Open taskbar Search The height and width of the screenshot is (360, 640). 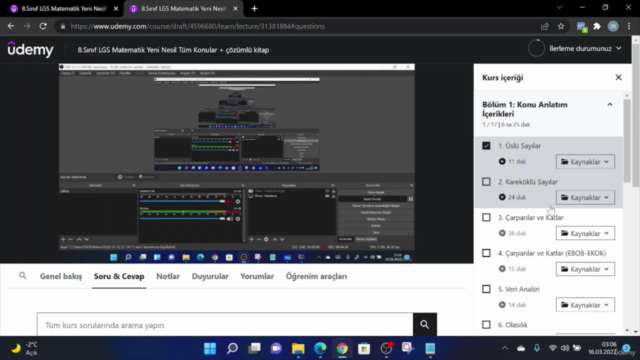(232, 348)
